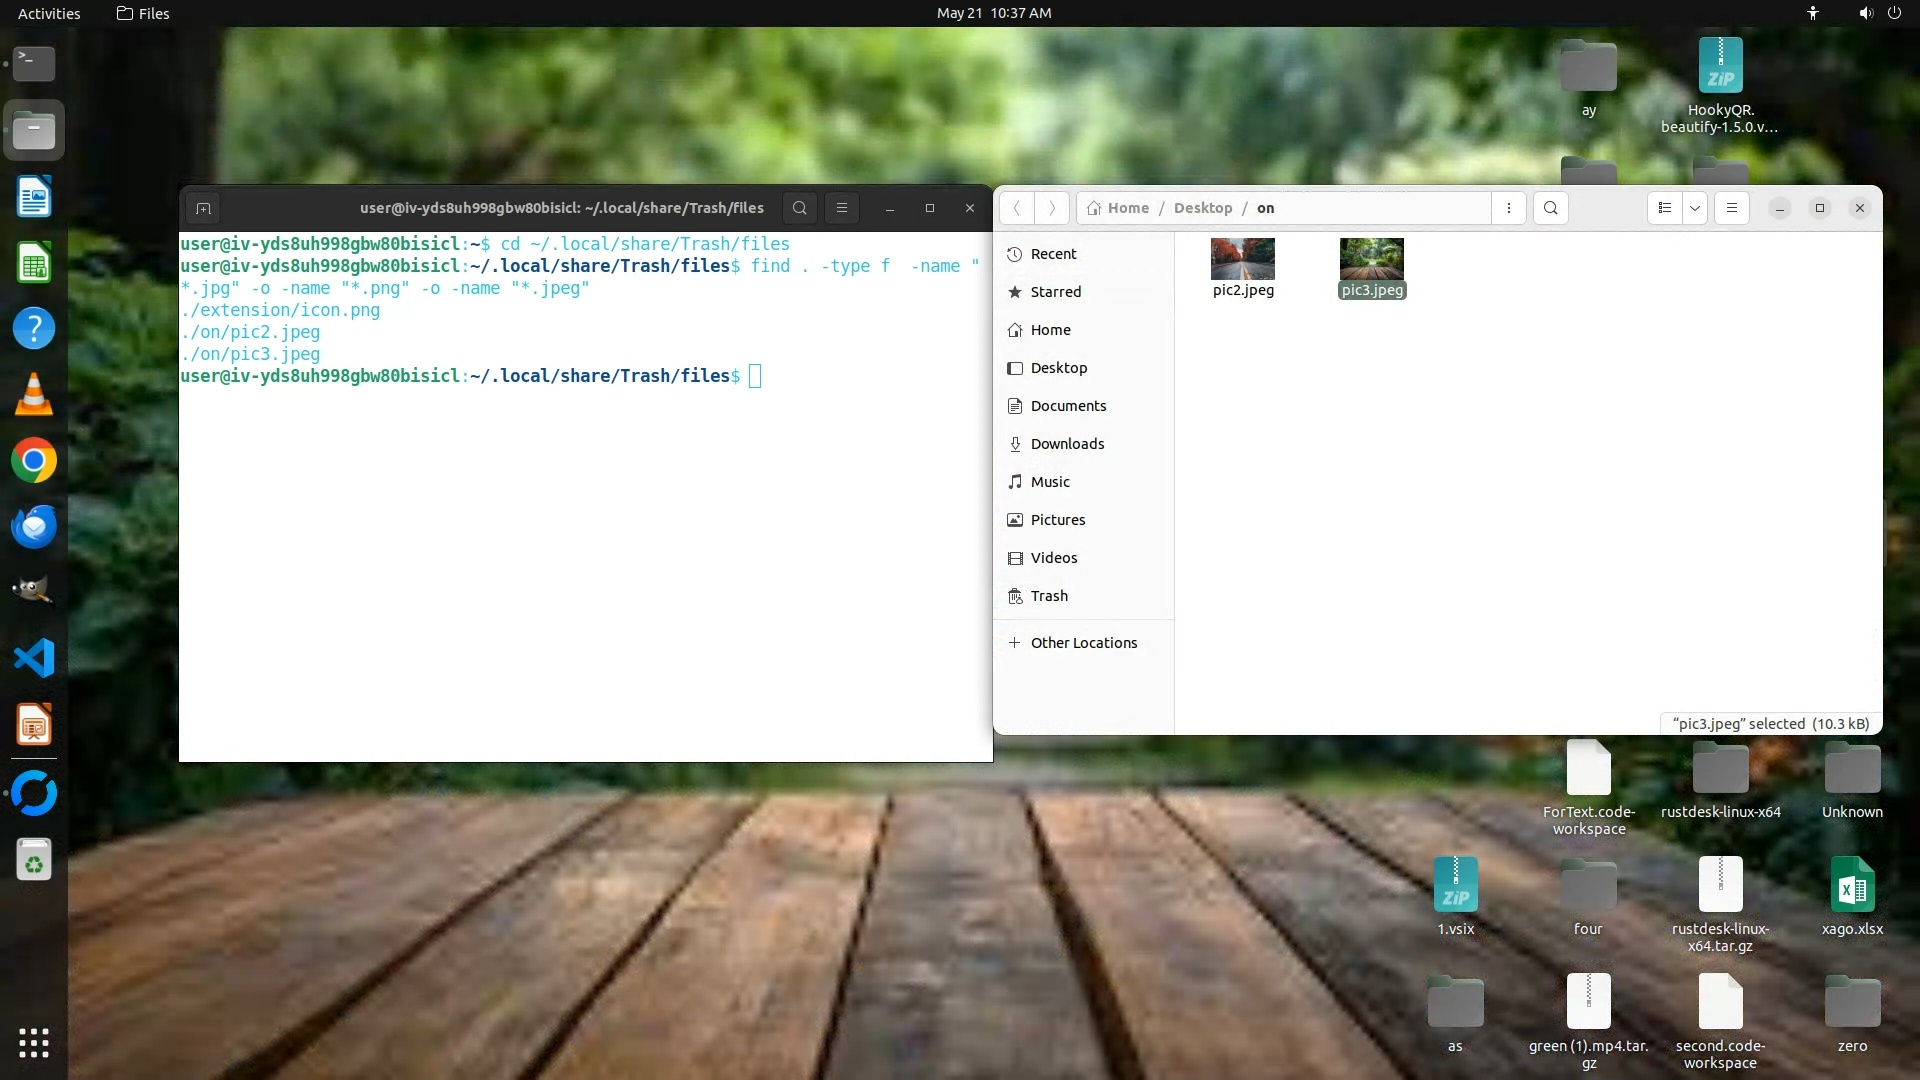The width and height of the screenshot is (1920, 1080).
Task: Click the forward navigation arrow in Files
Action: point(1051,208)
